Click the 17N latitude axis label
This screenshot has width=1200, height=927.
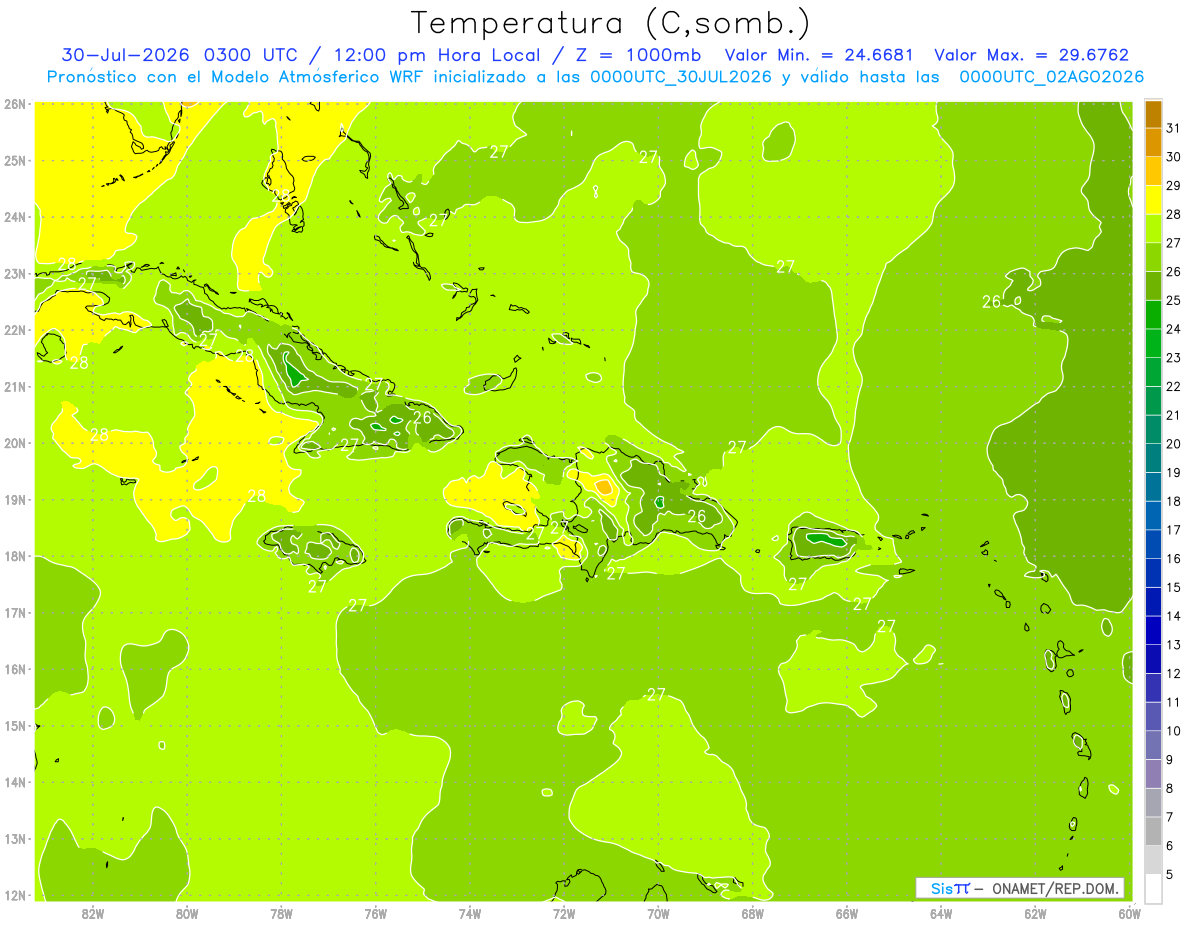[x=15, y=612]
